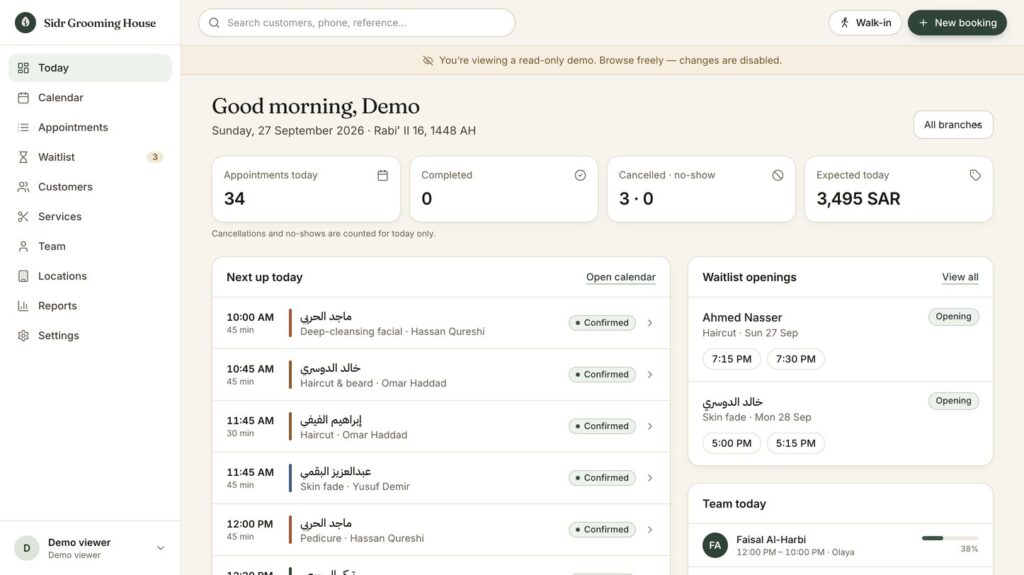The width and height of the screenshot is (1024, 575).
Task: Open the Today menu item
Action: [x=90, y=68]
